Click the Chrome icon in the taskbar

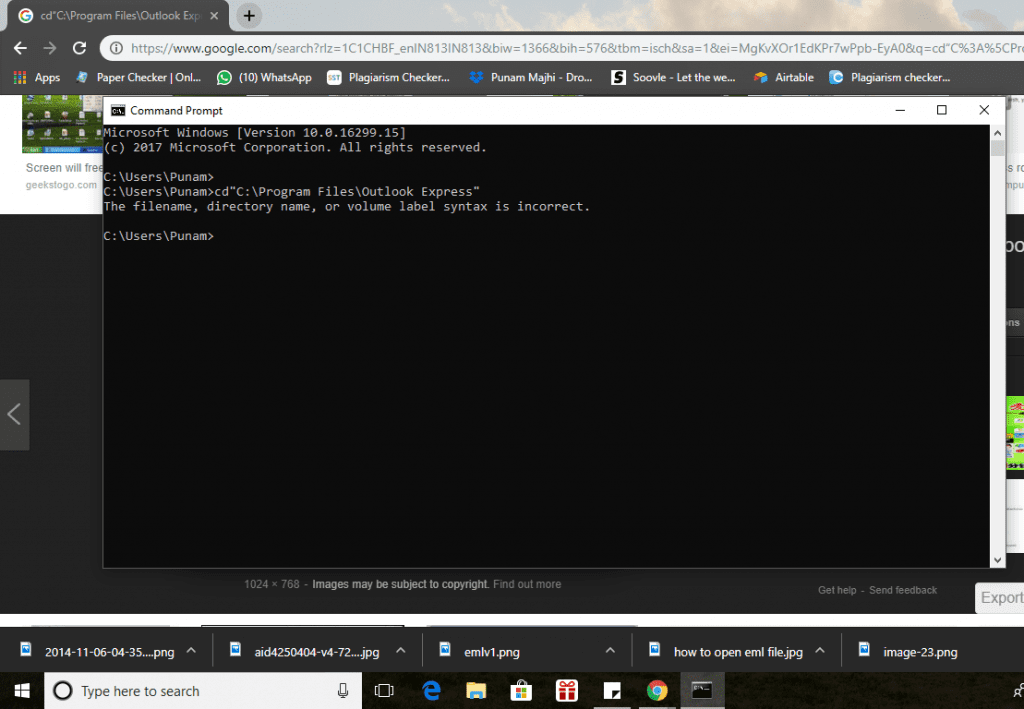(x=657, y=691)
